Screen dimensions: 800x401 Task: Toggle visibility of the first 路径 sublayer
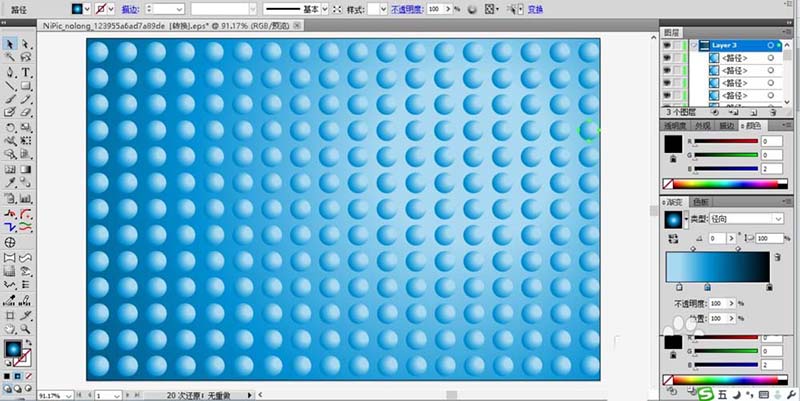click(x=668, y=58)
